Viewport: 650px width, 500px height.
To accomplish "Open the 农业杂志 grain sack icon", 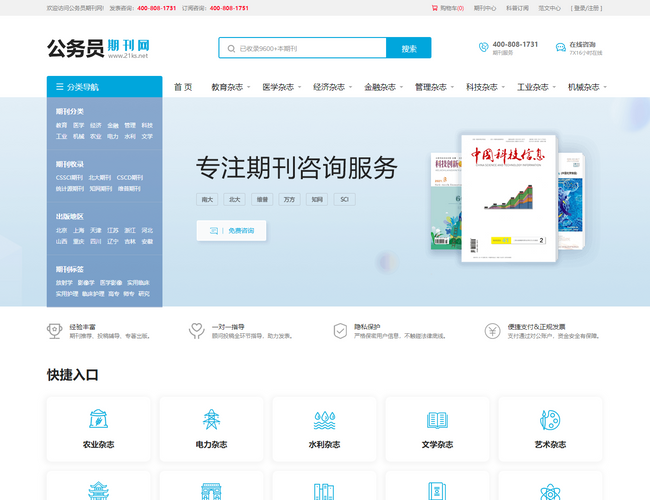I will pyautogui.click(x=99, y=419).
